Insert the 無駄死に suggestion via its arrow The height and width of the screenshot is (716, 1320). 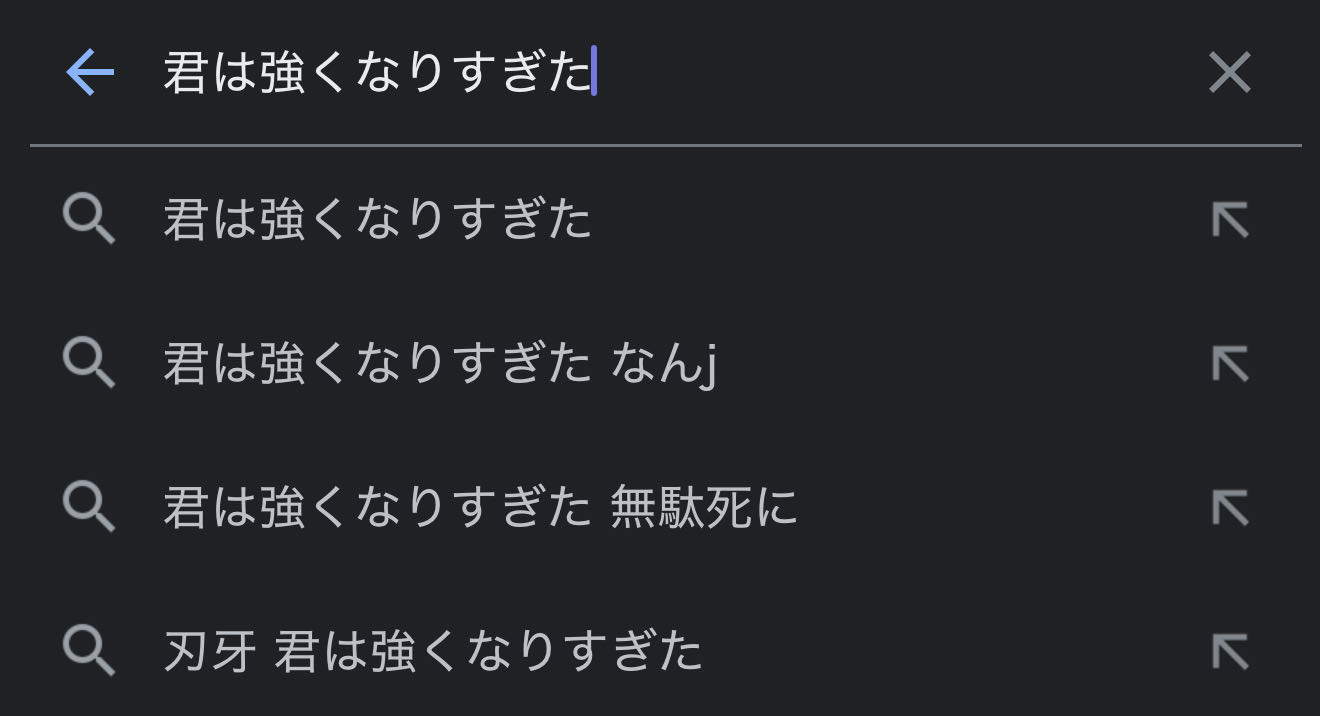coord(1230,508)
